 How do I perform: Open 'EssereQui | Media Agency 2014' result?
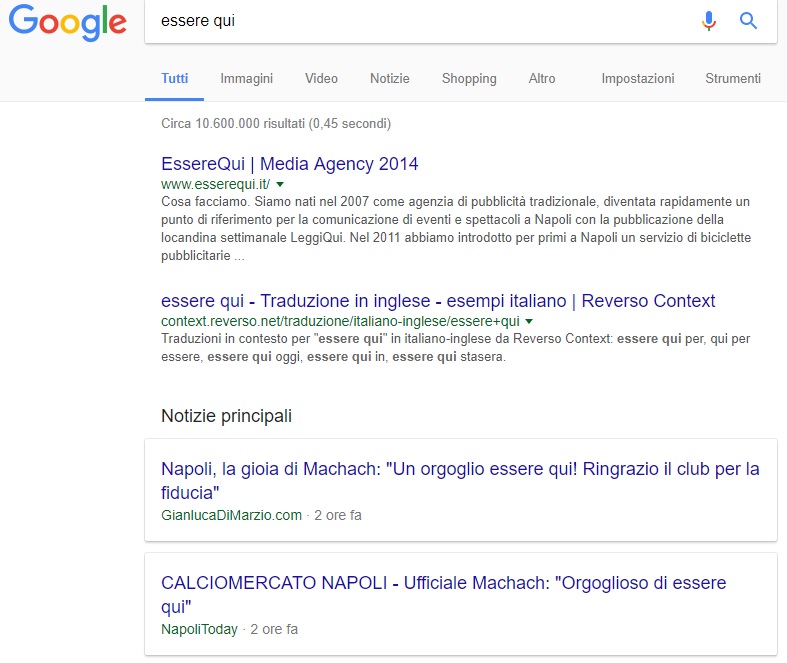[x=289, y=164]
